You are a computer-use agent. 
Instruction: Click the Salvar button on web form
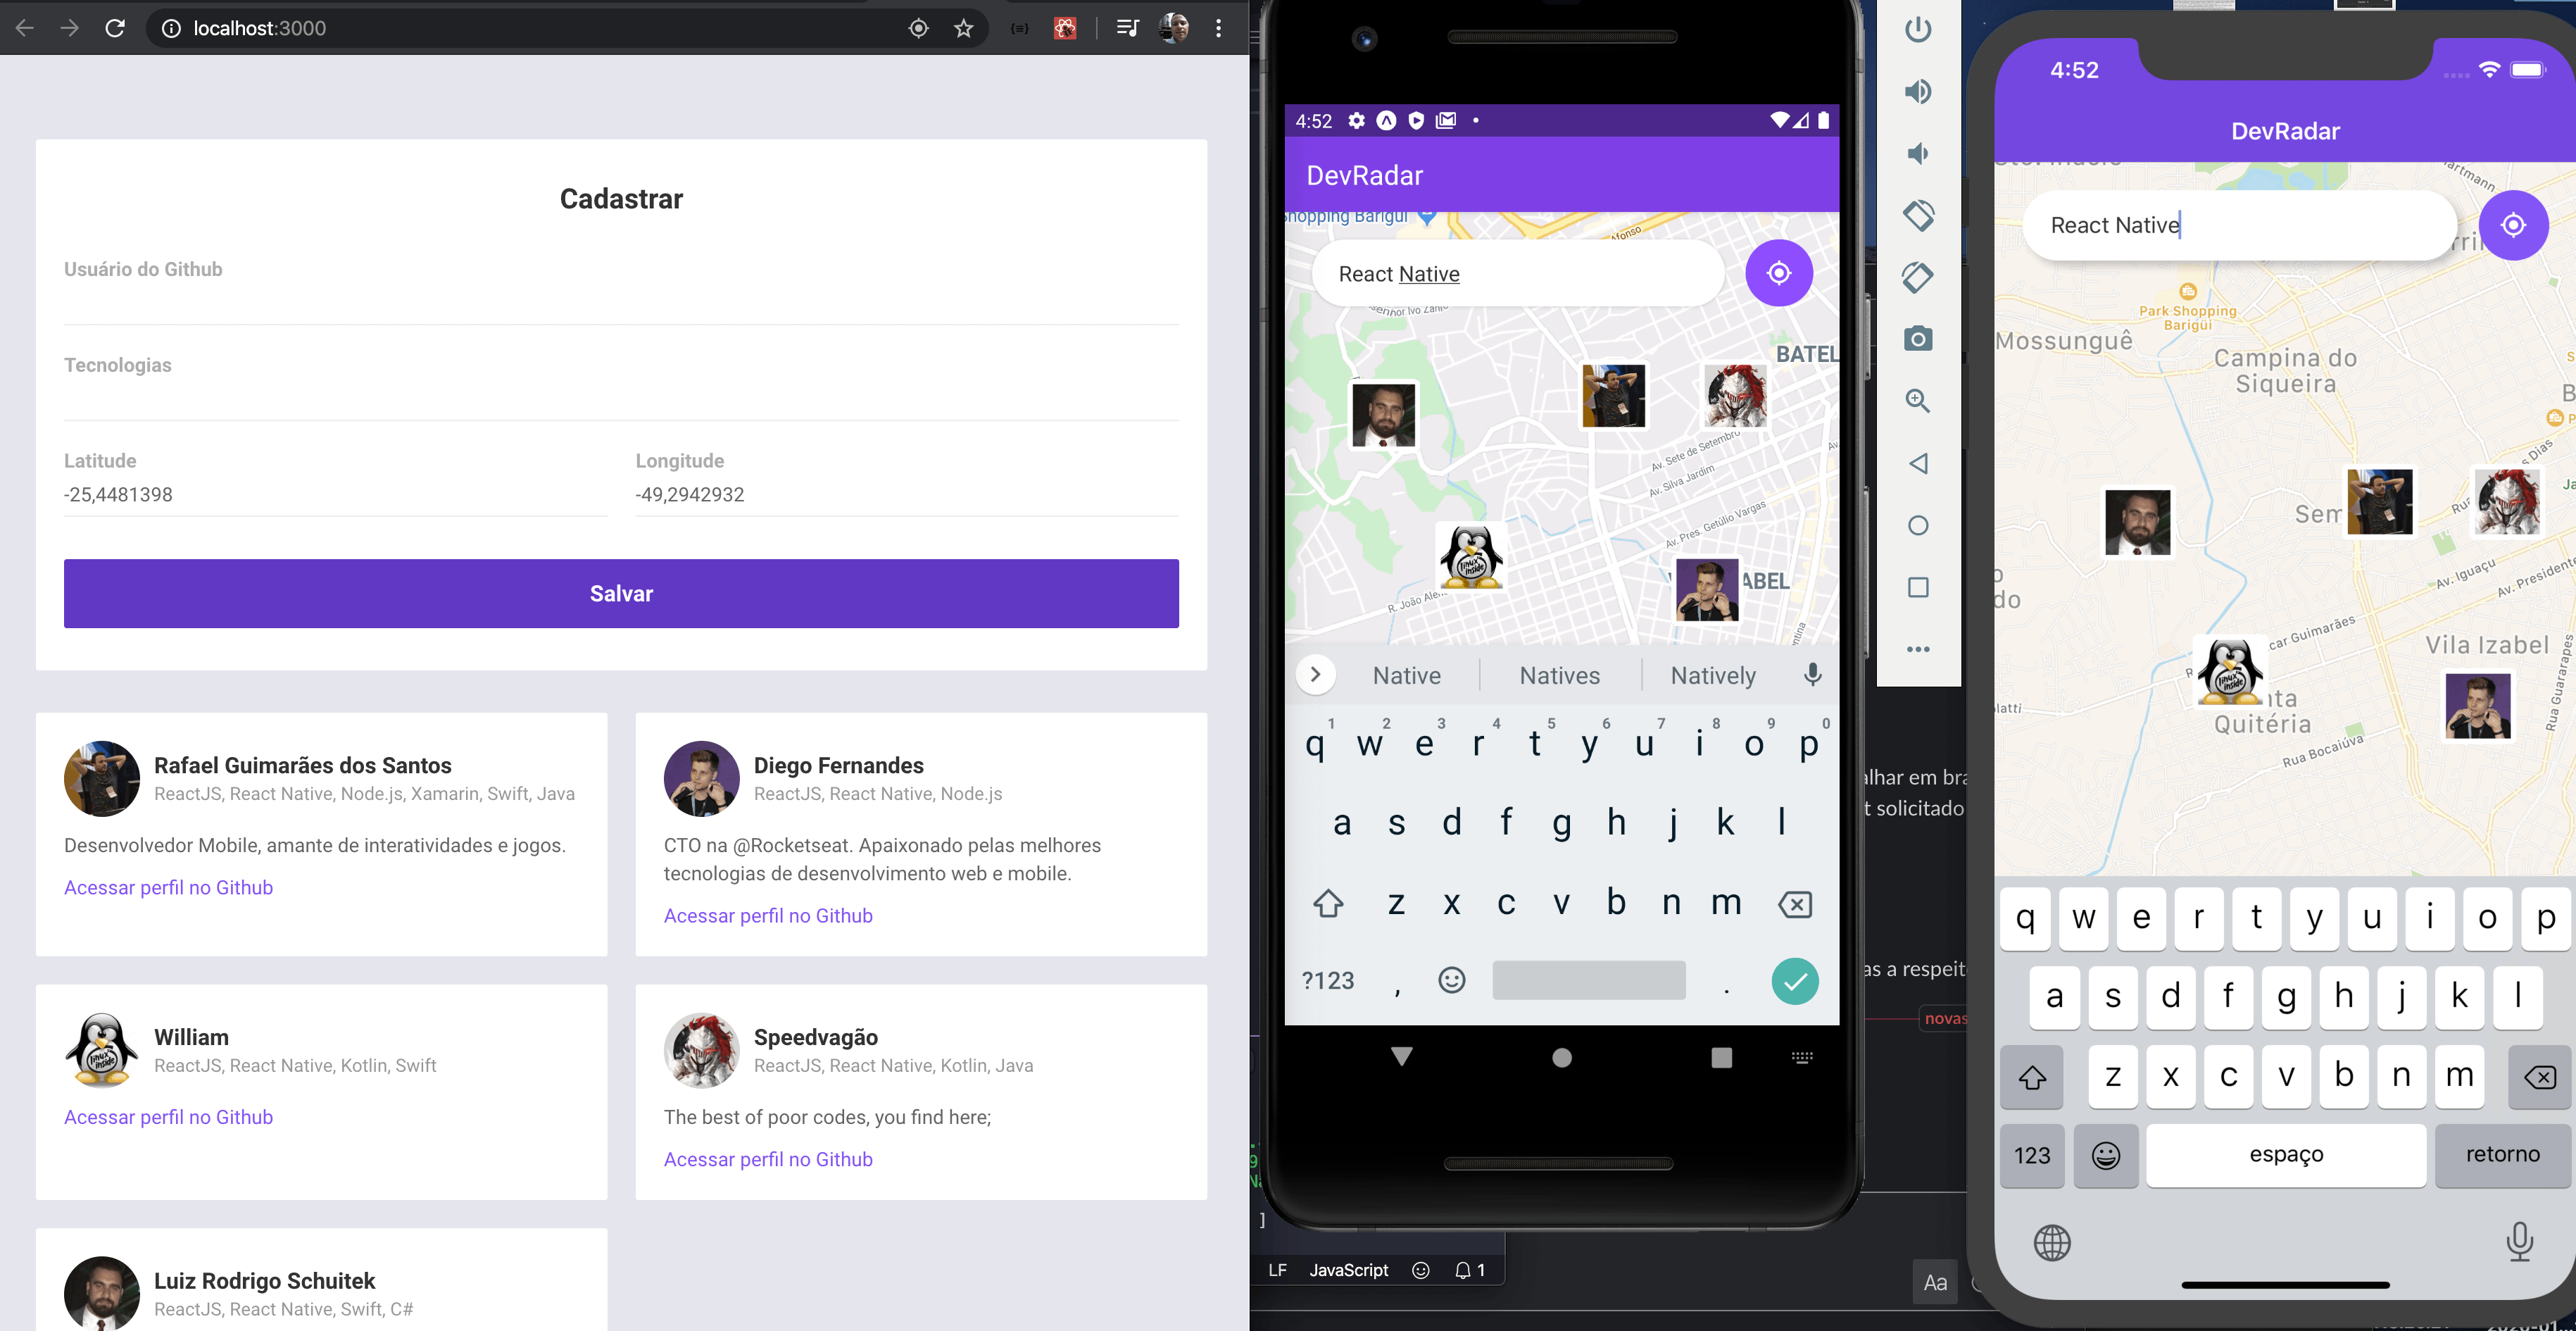pos(621,592)
